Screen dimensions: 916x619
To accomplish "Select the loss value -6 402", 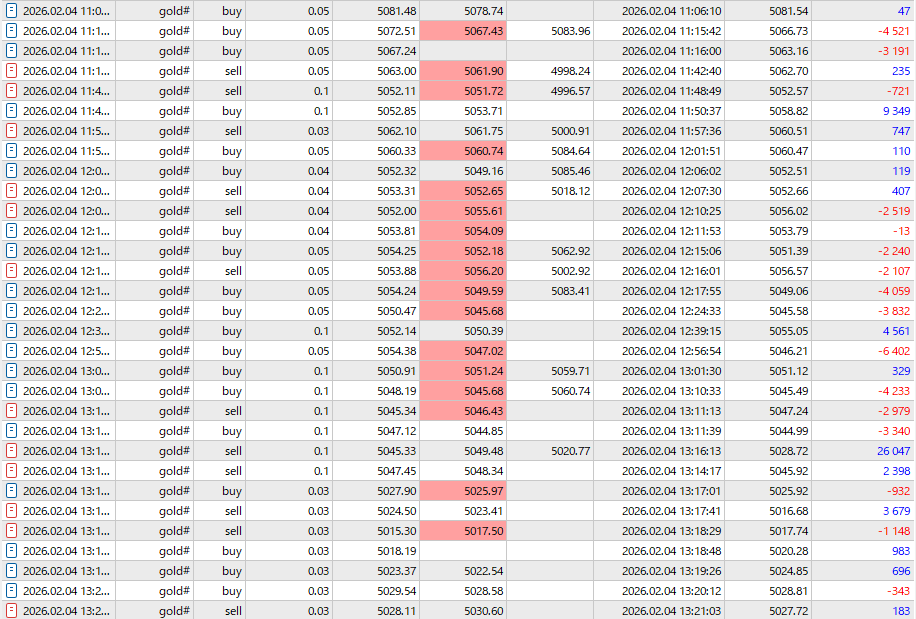I will coord(887,351).
